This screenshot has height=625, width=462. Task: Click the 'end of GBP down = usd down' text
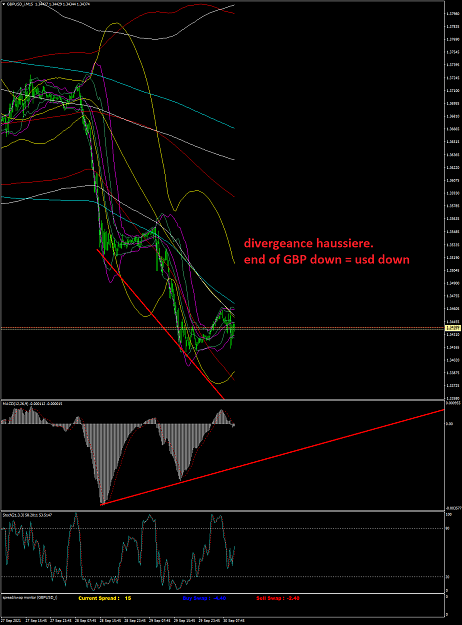tap(326, 259)
